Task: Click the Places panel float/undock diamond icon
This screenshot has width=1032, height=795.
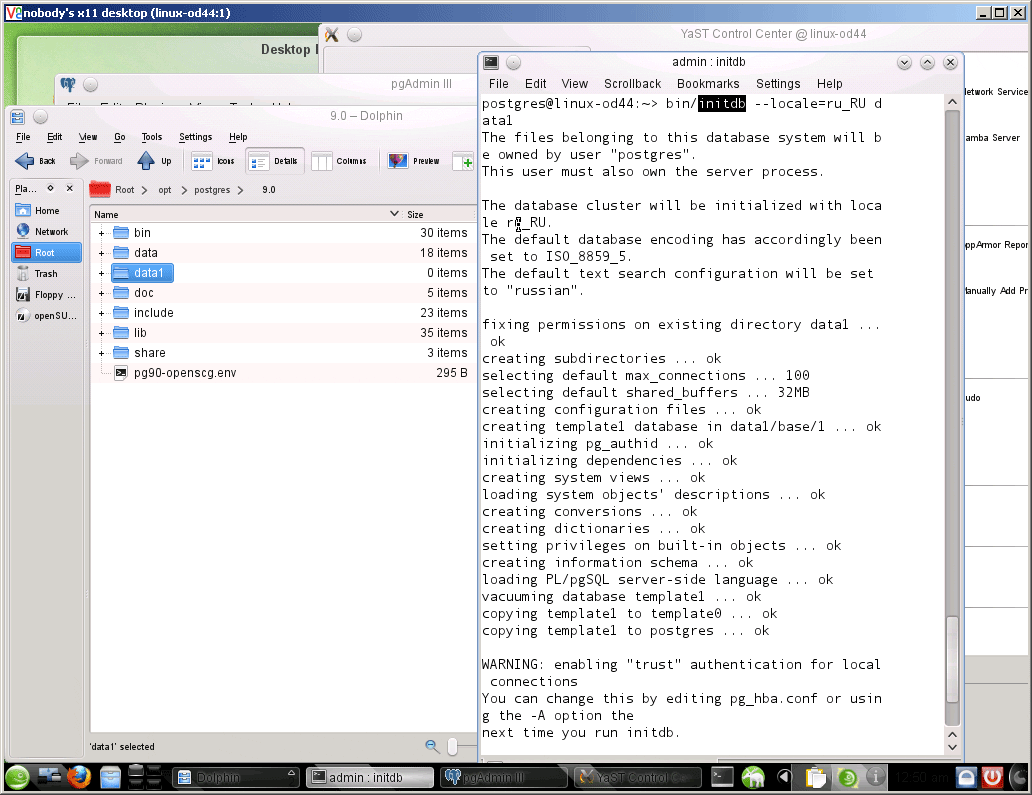Action: [x=50, y=188]
